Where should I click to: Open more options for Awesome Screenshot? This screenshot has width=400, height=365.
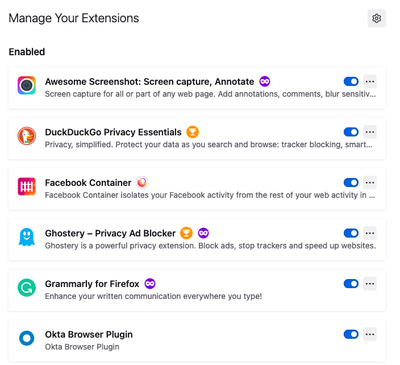tap(370, 81)
